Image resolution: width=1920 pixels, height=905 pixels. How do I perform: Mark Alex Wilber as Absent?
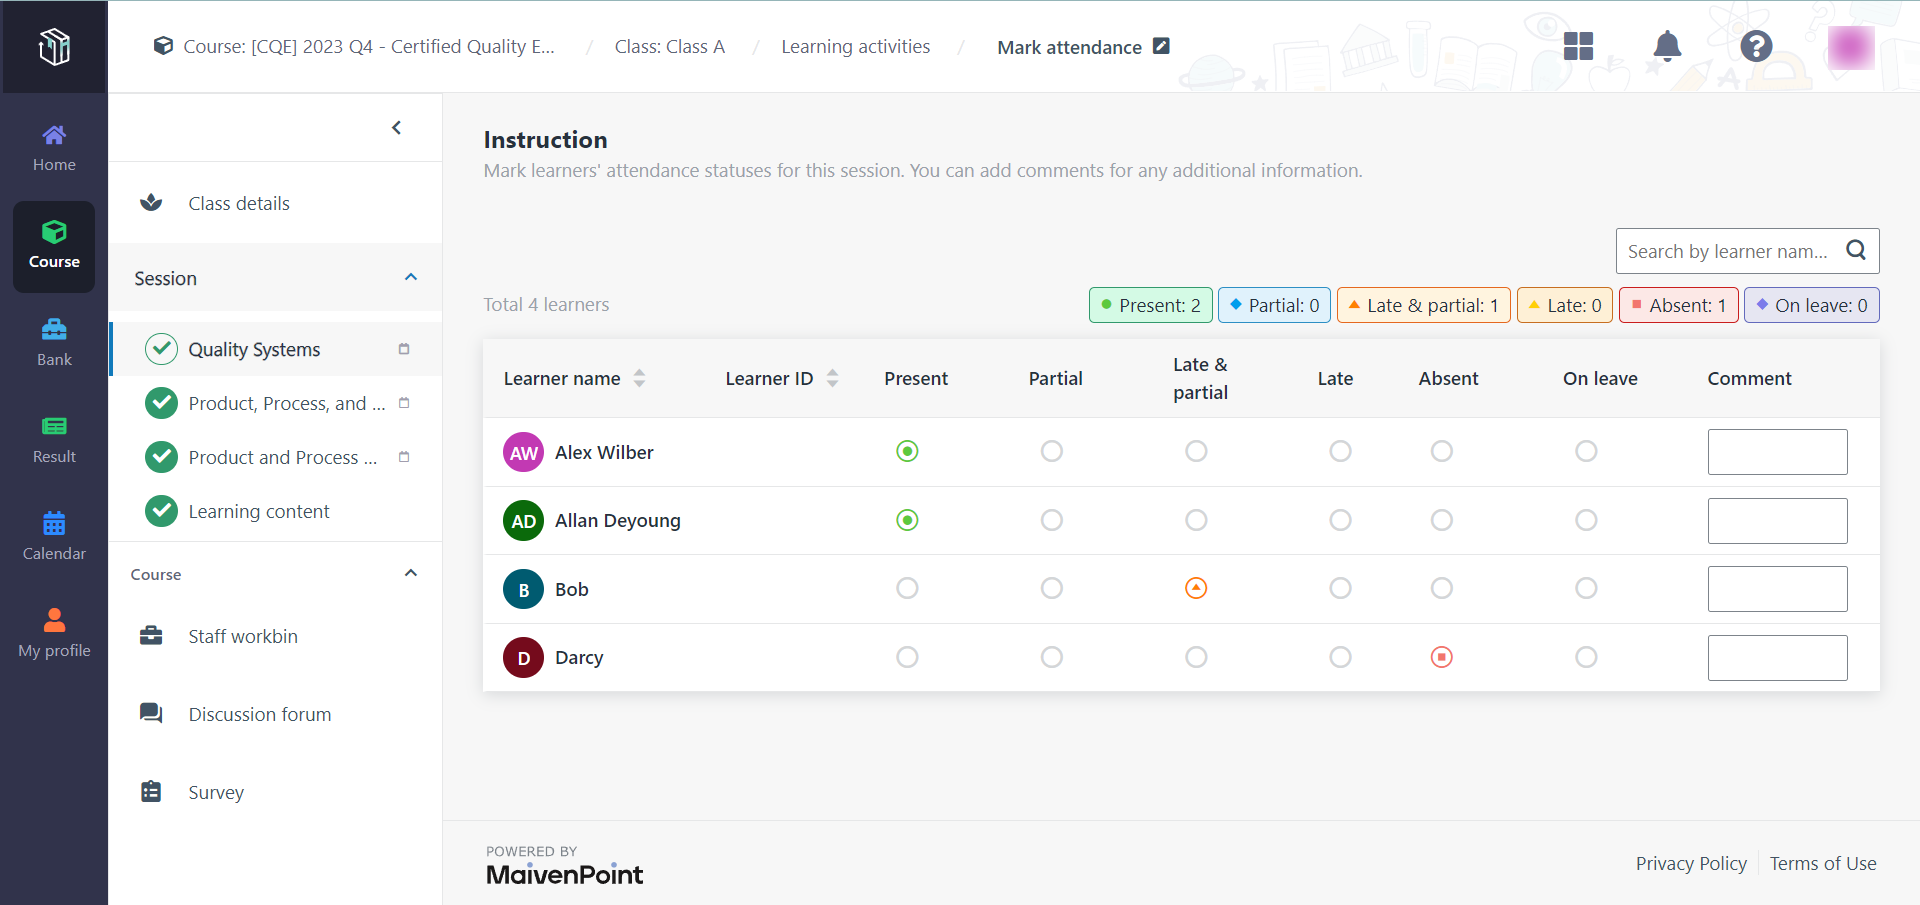pos(1441,452)
